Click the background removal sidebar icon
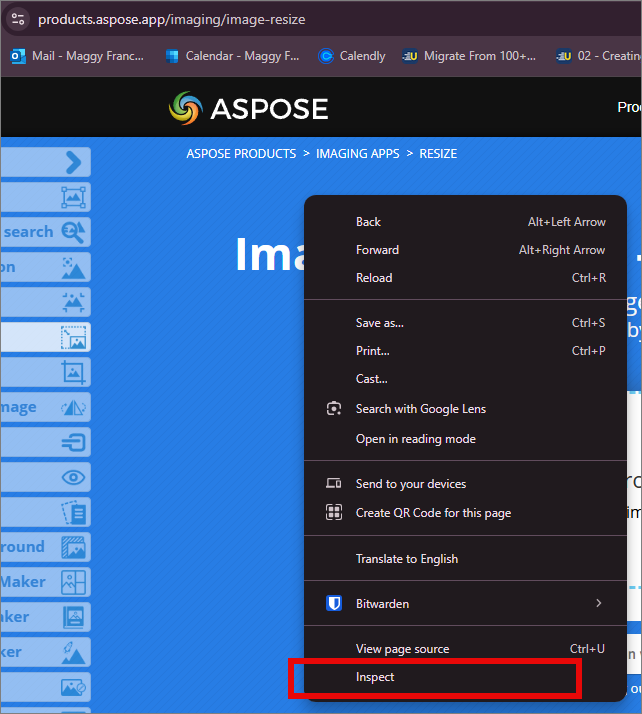 pos(73,547)
